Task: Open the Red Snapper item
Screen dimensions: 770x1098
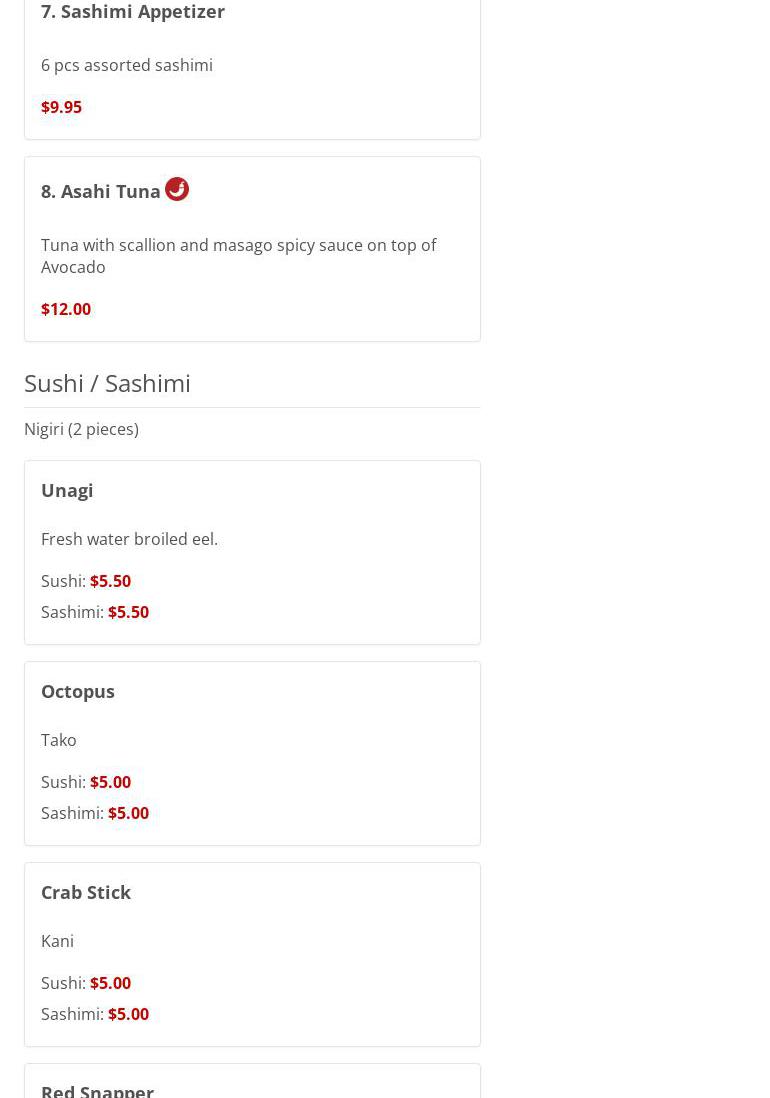Action: click(x=97, y=1089)
